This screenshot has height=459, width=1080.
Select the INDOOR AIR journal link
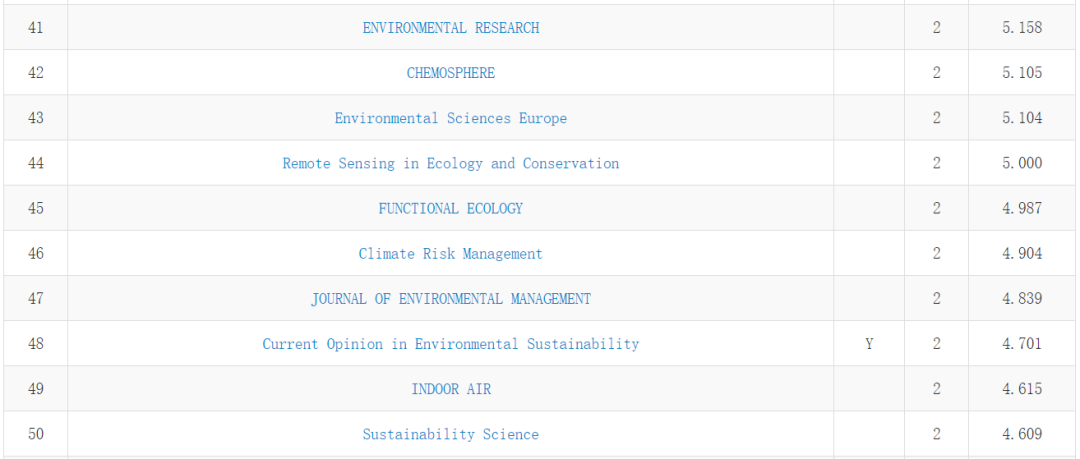click(450, 389)
